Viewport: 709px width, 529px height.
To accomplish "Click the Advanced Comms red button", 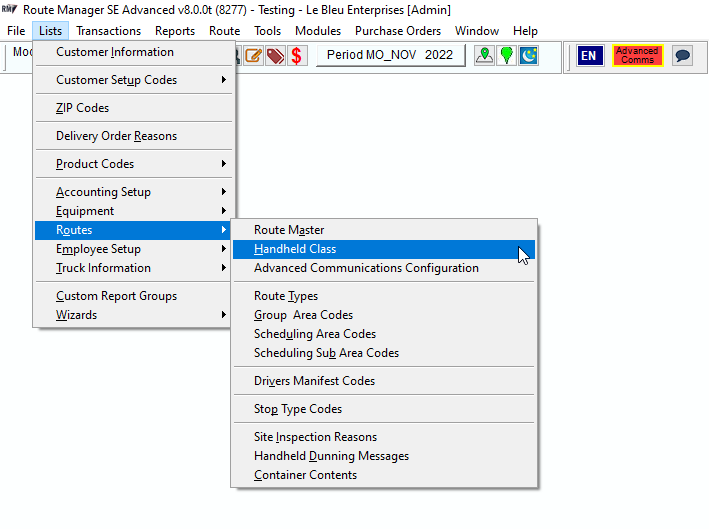I will pyautogui.click(x=637, y=56).
